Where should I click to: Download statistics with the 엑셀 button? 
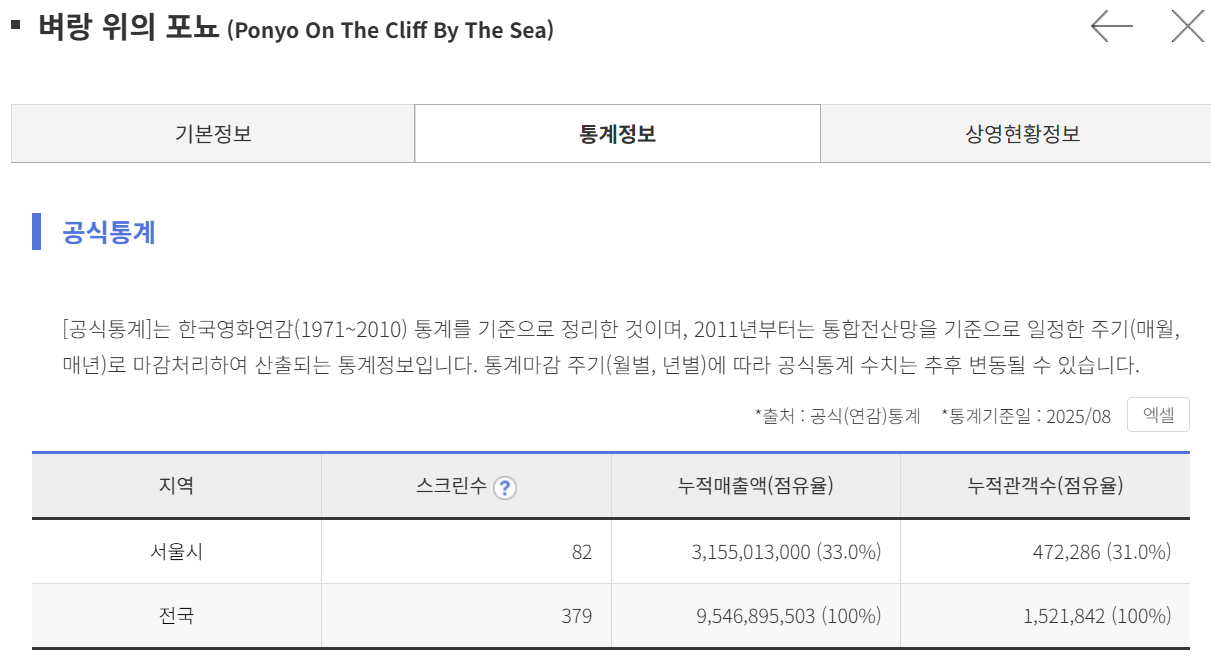tap(1158, 415)
